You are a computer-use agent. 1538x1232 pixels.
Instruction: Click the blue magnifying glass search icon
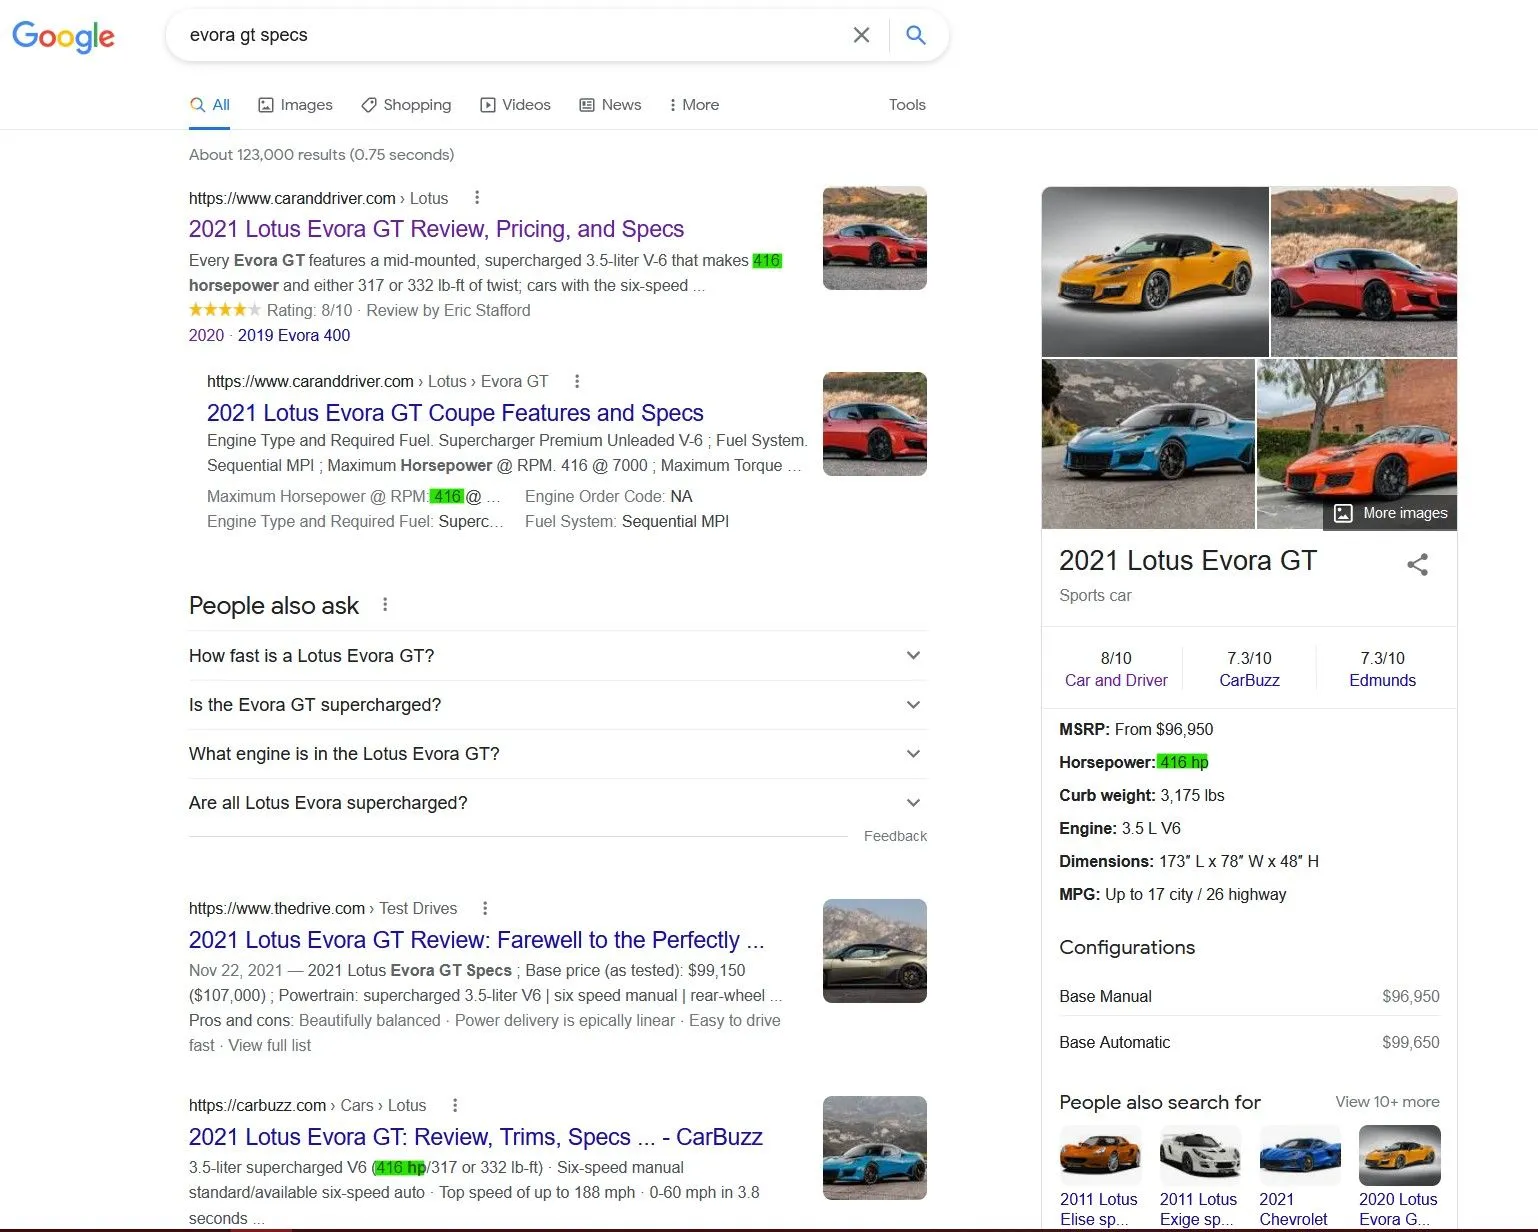[x=915, y=35]
